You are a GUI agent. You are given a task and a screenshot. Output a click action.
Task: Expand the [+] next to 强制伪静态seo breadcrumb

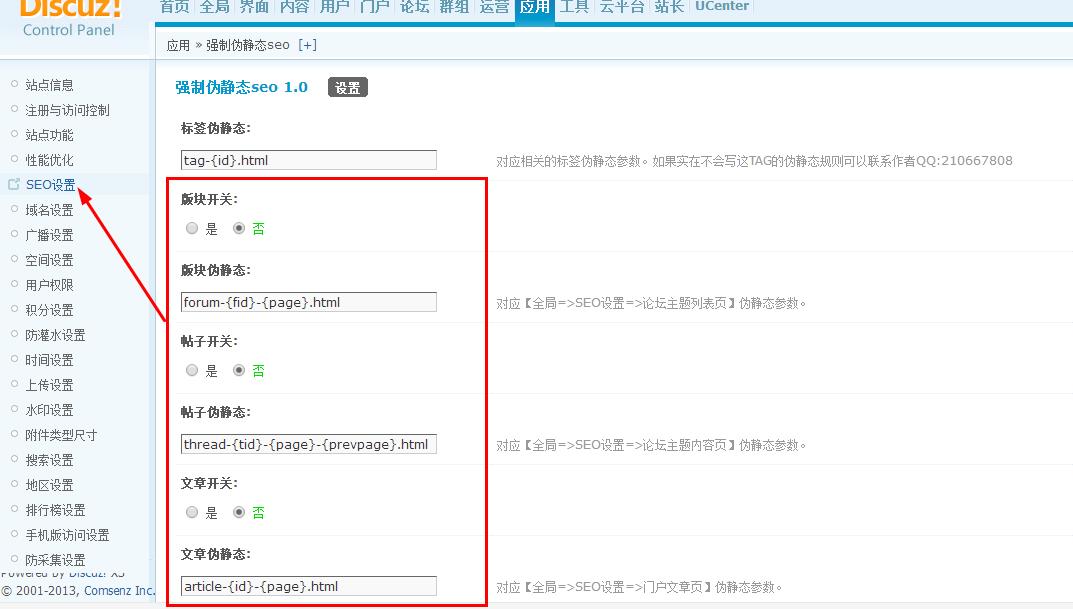308,44
